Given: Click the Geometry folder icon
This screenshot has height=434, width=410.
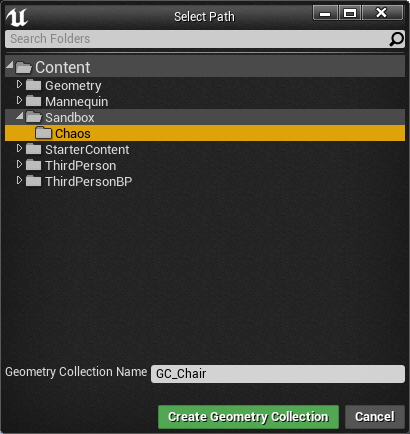Looking at the screenshot, I should [33, 85].
